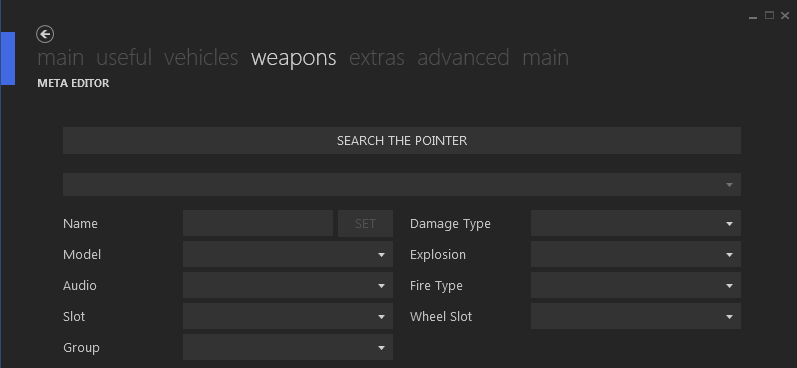Click the META EDITOR heading
Screen dimensions: 797x368
pos(73,83)
